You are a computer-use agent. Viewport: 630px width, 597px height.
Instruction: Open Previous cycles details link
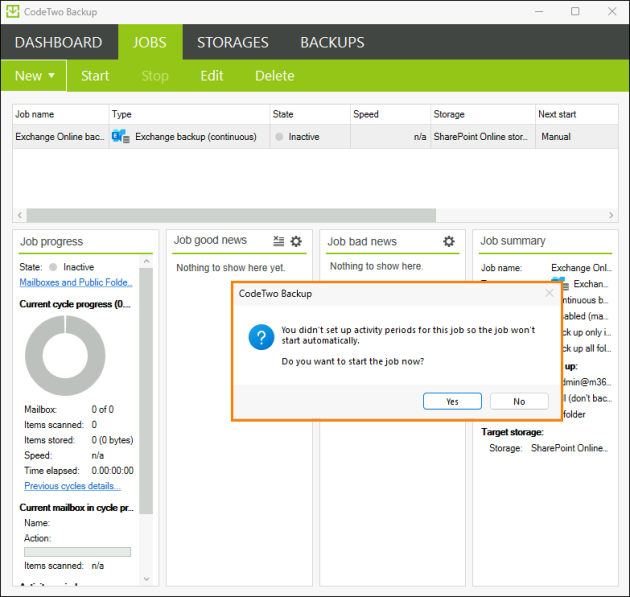pos(72,486)
